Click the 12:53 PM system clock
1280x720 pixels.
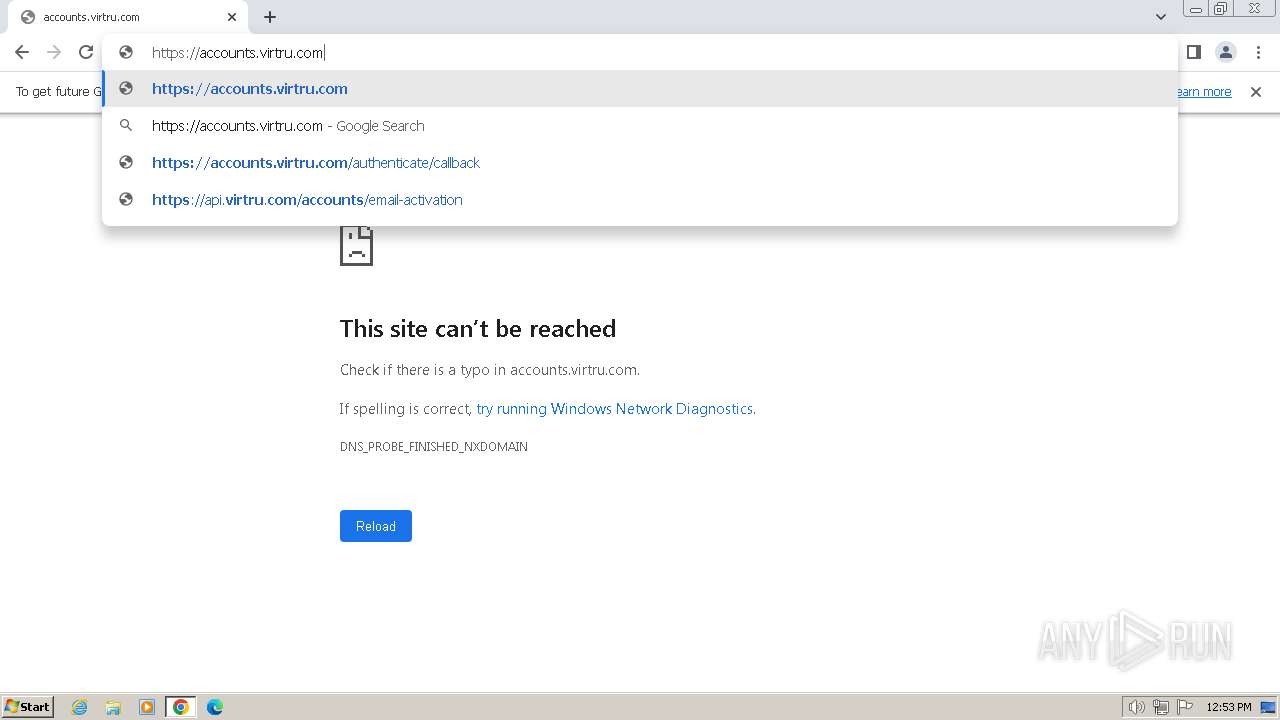click(x=1229, y=707)
